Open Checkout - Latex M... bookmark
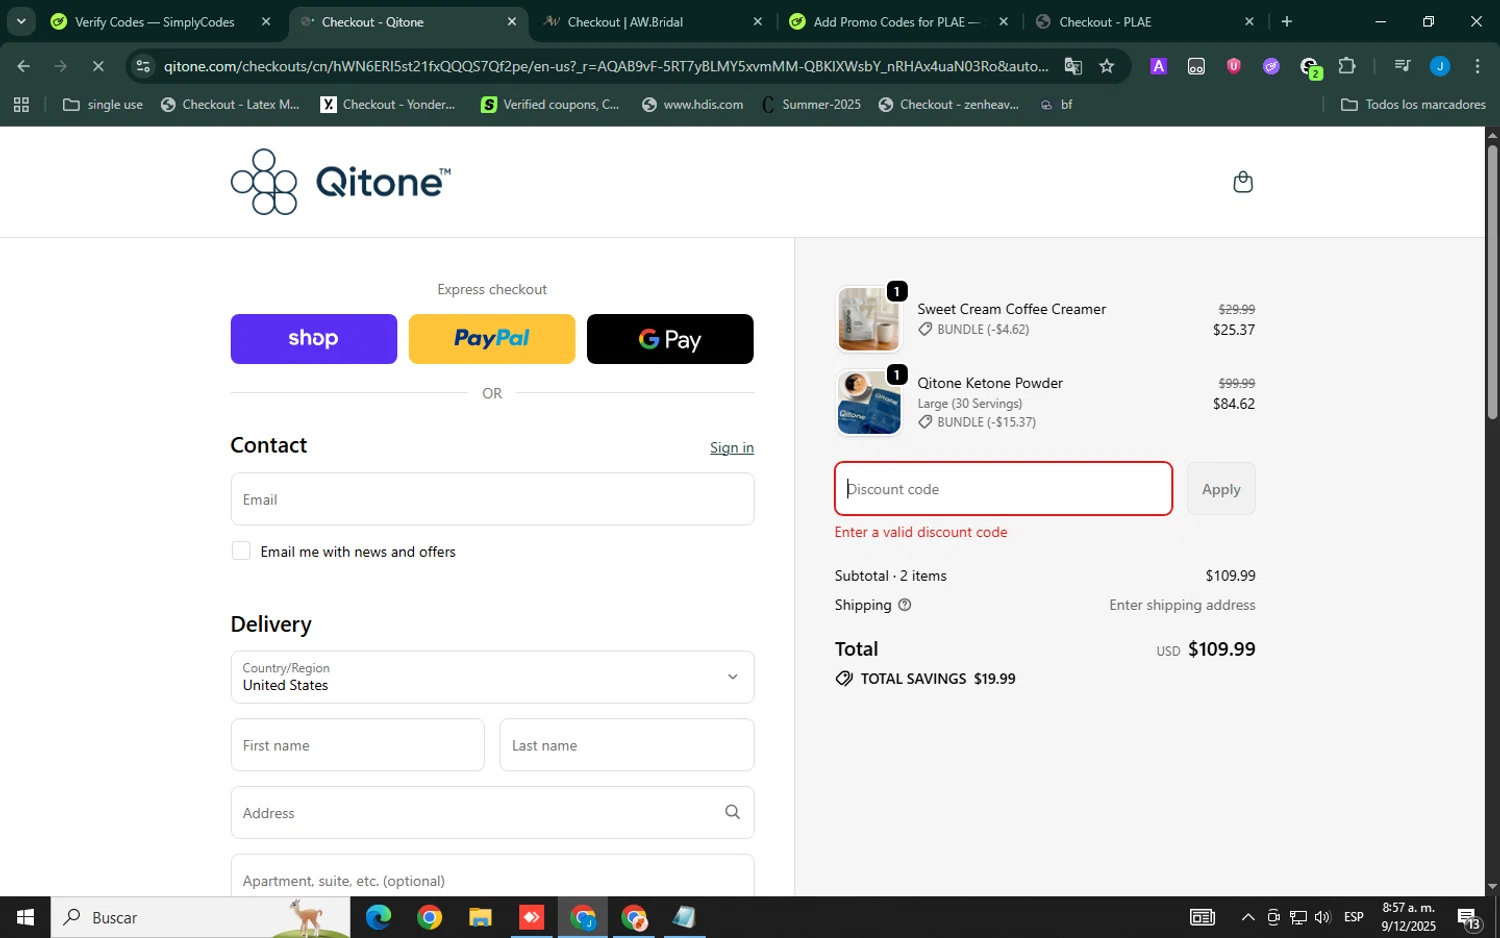The image size is (1500, 938). (231, 104)
